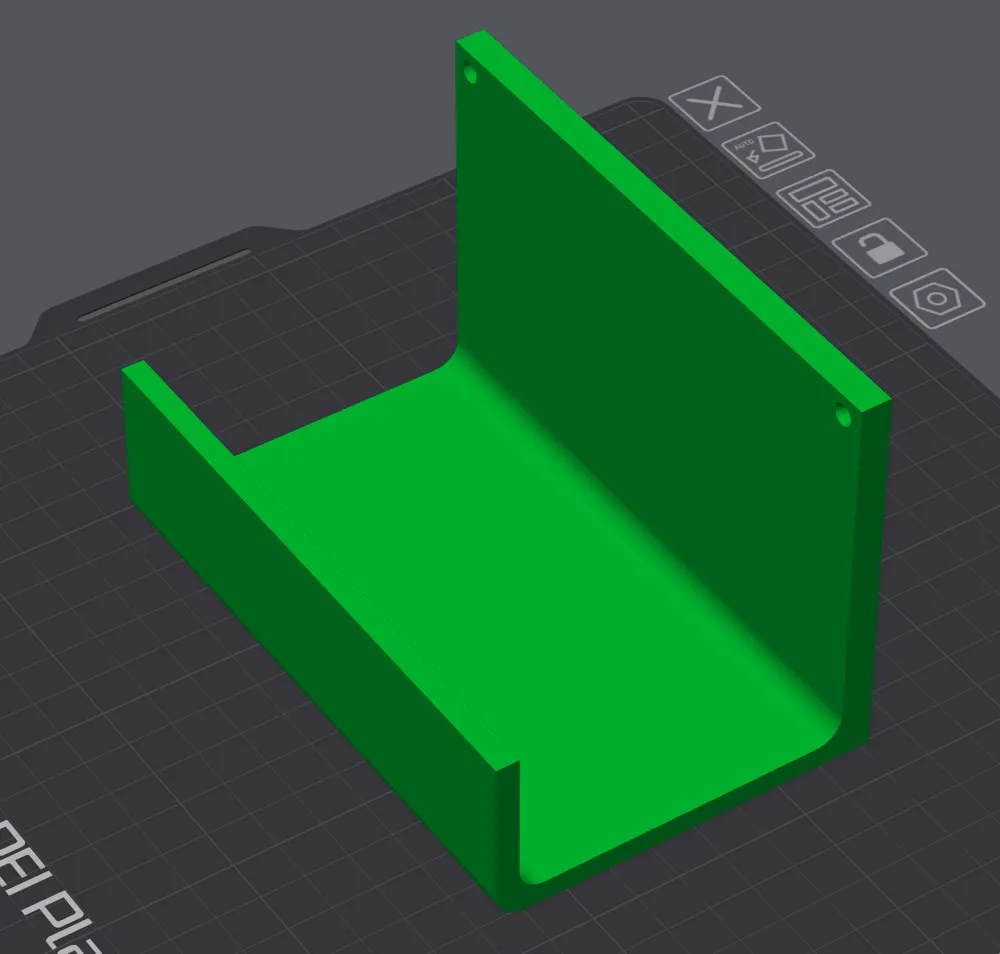The width and height of the screenshot is (1000, 954).
Task: Click the top edge of the short wall
Action: point(320,560)
